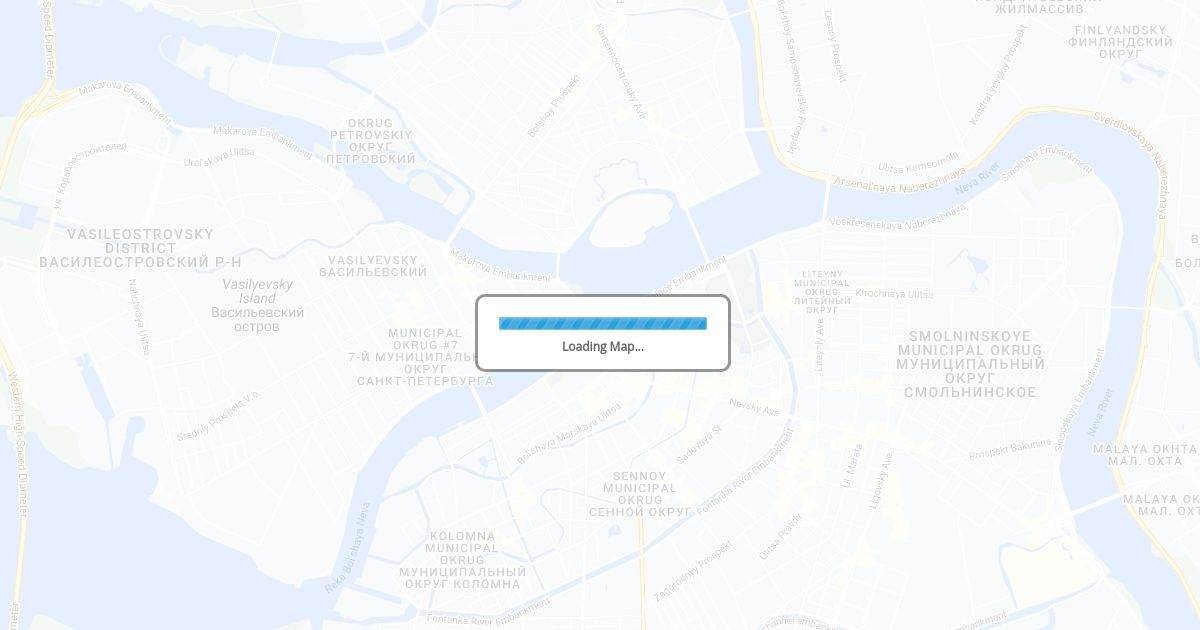
Task: Click the Sadovaya St street label
Action: 698,444
